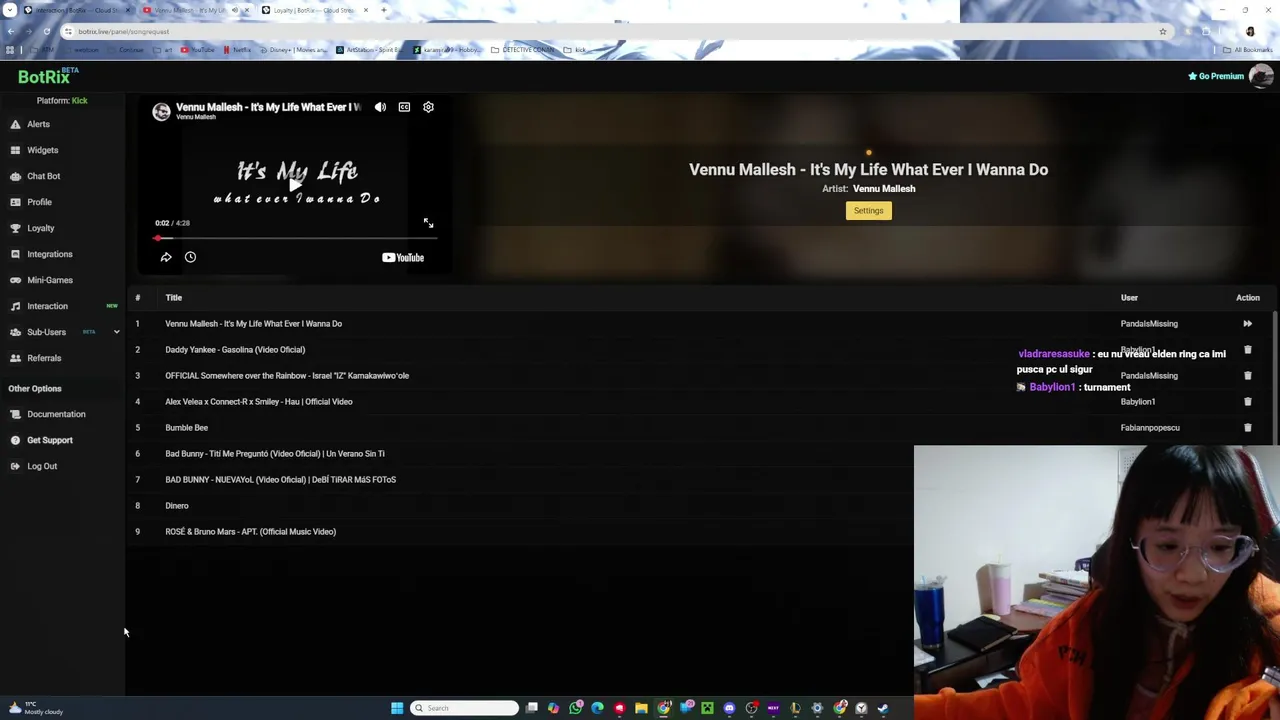Delete Somewhere over the Rainbow from queue
Viewport: 1280px width, 720px height.
pos(1247,376)
